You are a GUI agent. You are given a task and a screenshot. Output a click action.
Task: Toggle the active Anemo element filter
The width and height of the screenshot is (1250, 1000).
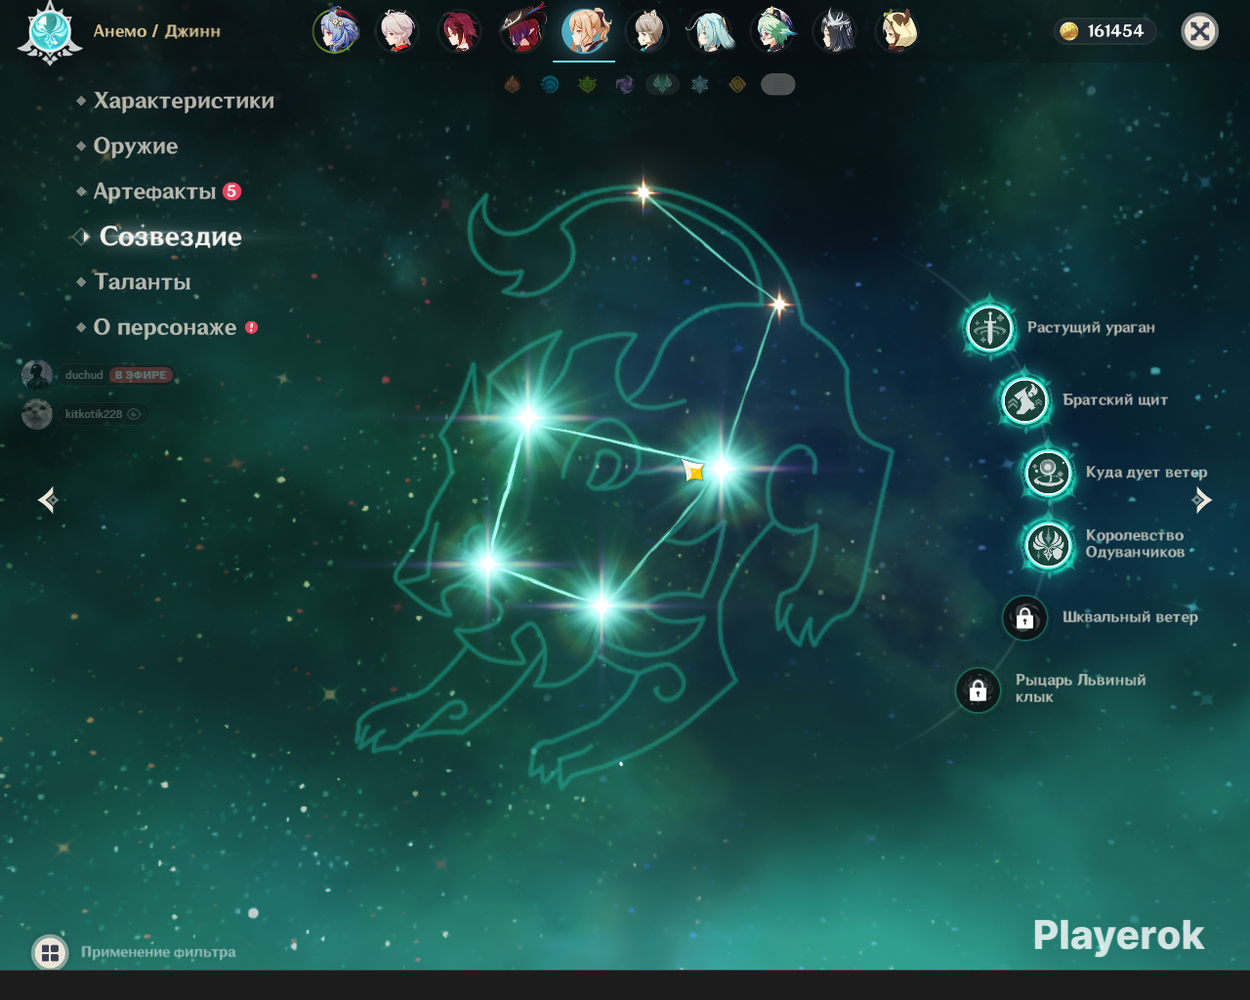662,85
